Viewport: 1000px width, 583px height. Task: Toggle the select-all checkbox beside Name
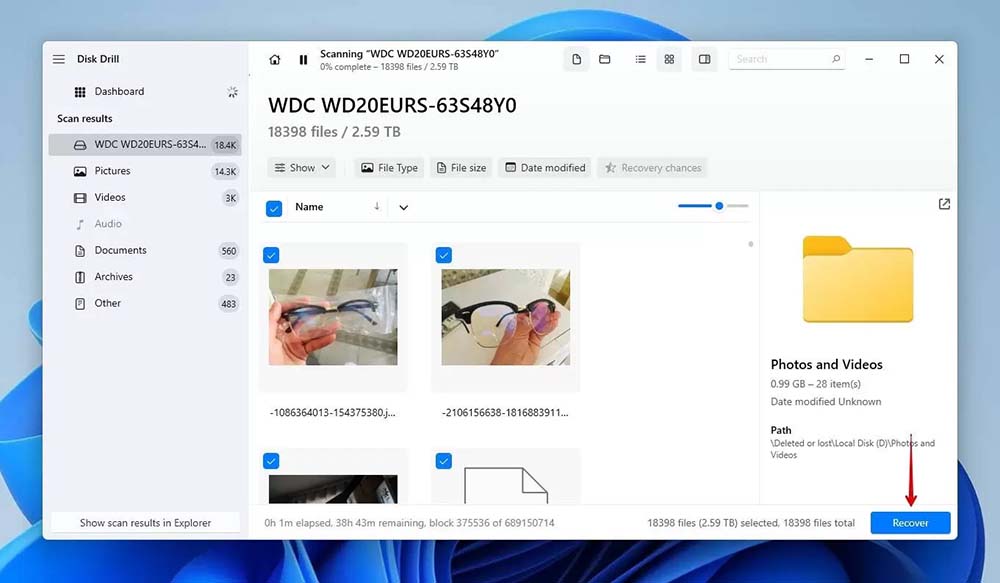coord(274,208)
